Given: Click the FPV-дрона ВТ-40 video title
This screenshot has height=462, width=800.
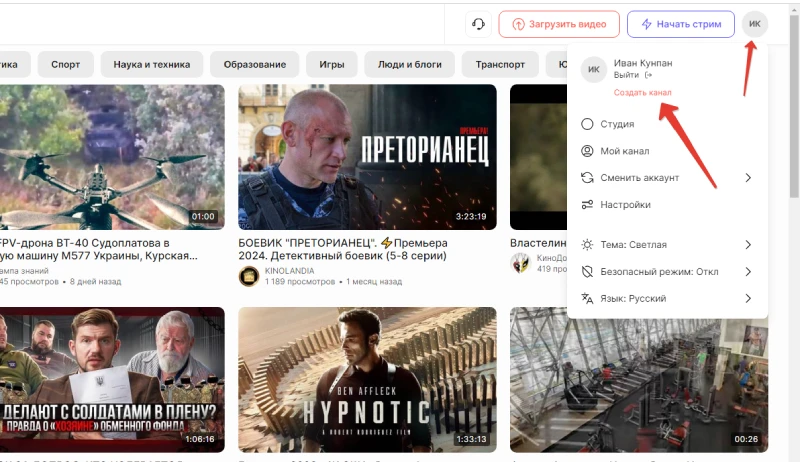Looking at the screenshot, I should click(x=98, y=249).
